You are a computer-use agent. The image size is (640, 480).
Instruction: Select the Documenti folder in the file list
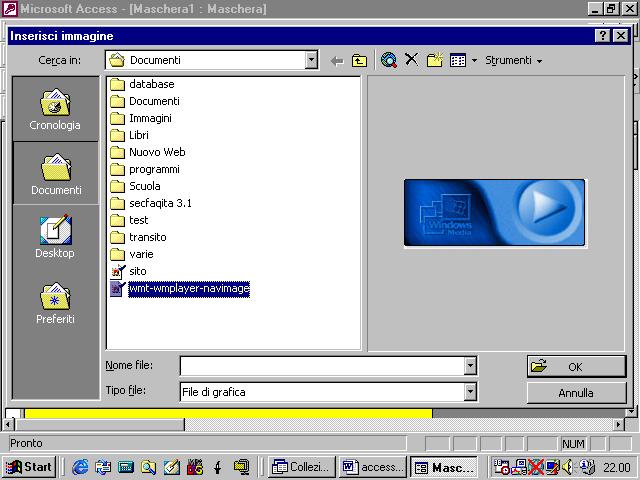tap(145, 101)
